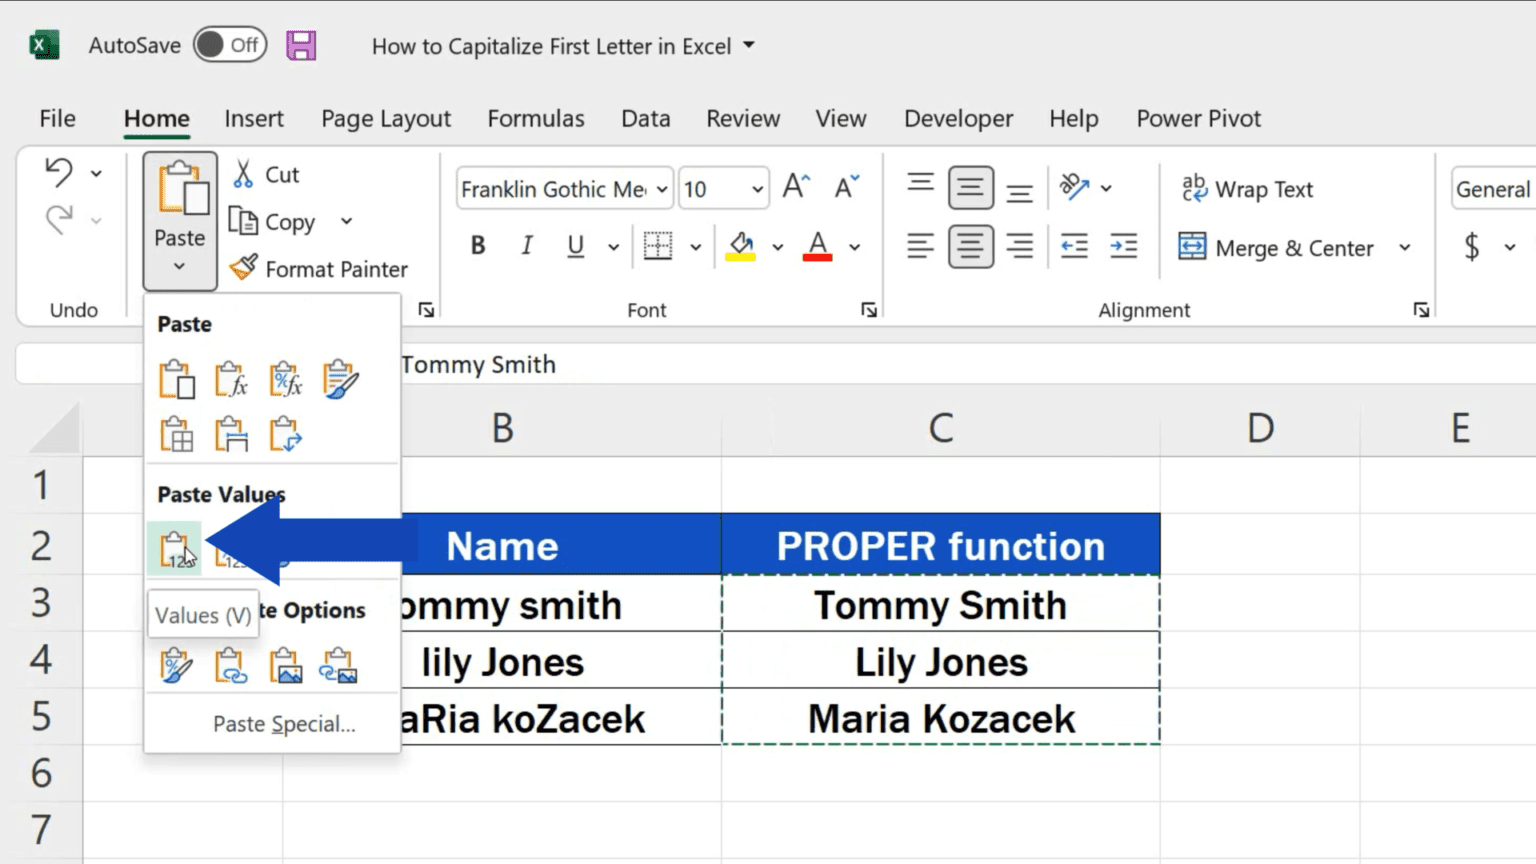
Task: Select the Transpose paste icon
Action: tap(285, 435)
